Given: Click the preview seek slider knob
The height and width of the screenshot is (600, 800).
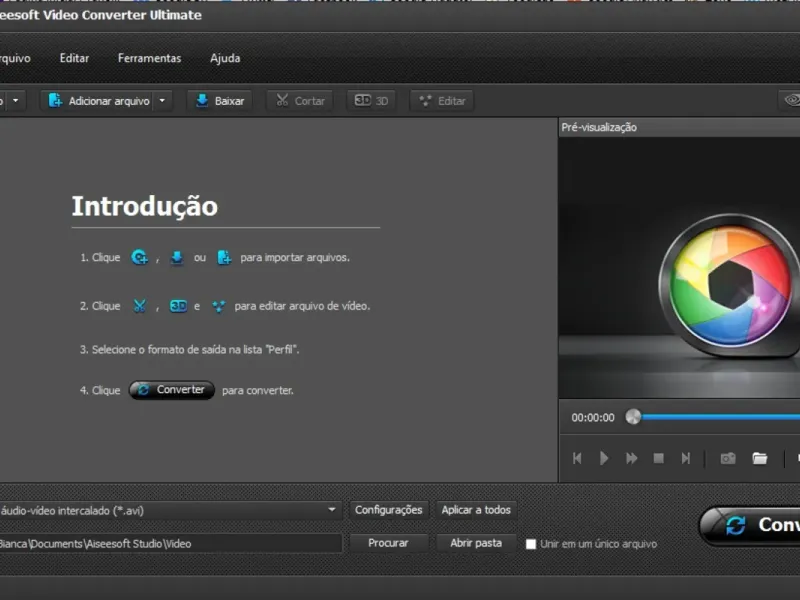Looking at the screenshot, I should pos(633,417).
